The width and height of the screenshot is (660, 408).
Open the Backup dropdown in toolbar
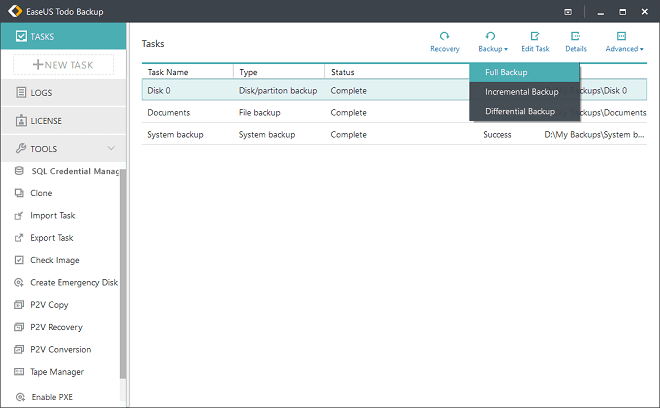coord(493,41)
